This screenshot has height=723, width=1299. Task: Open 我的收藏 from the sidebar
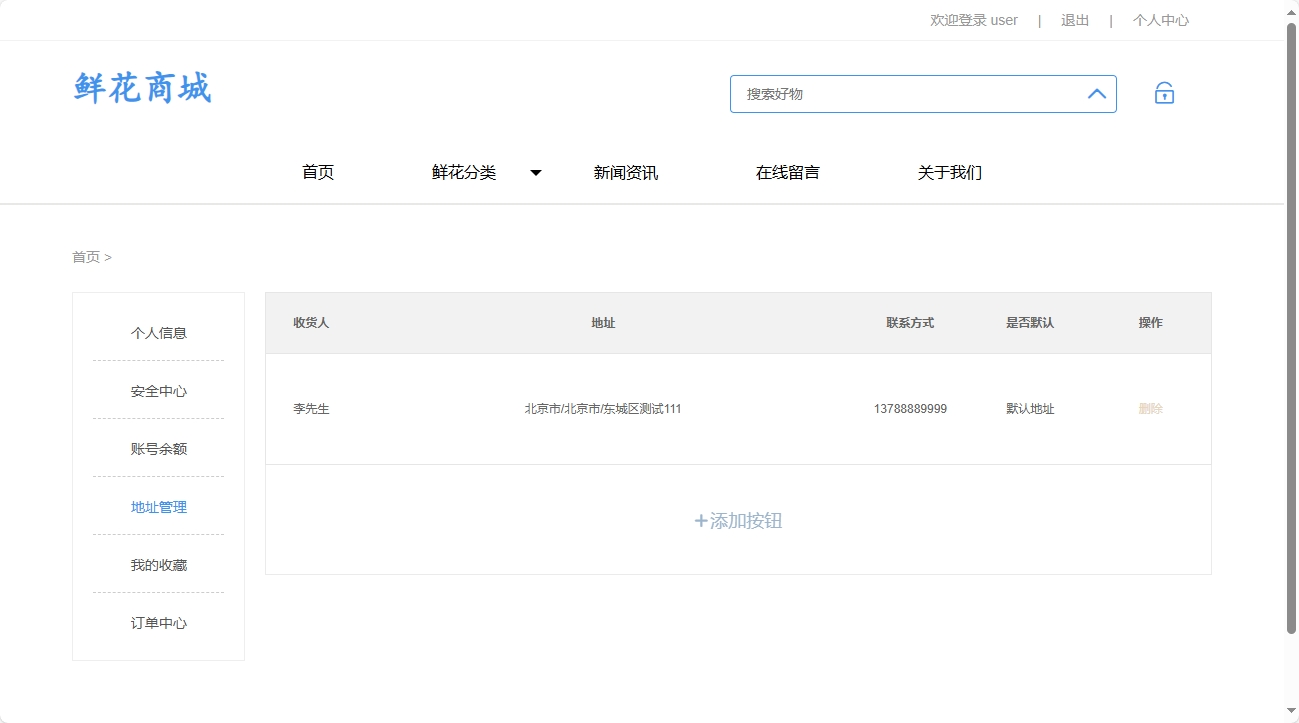(x=157, y=564)
